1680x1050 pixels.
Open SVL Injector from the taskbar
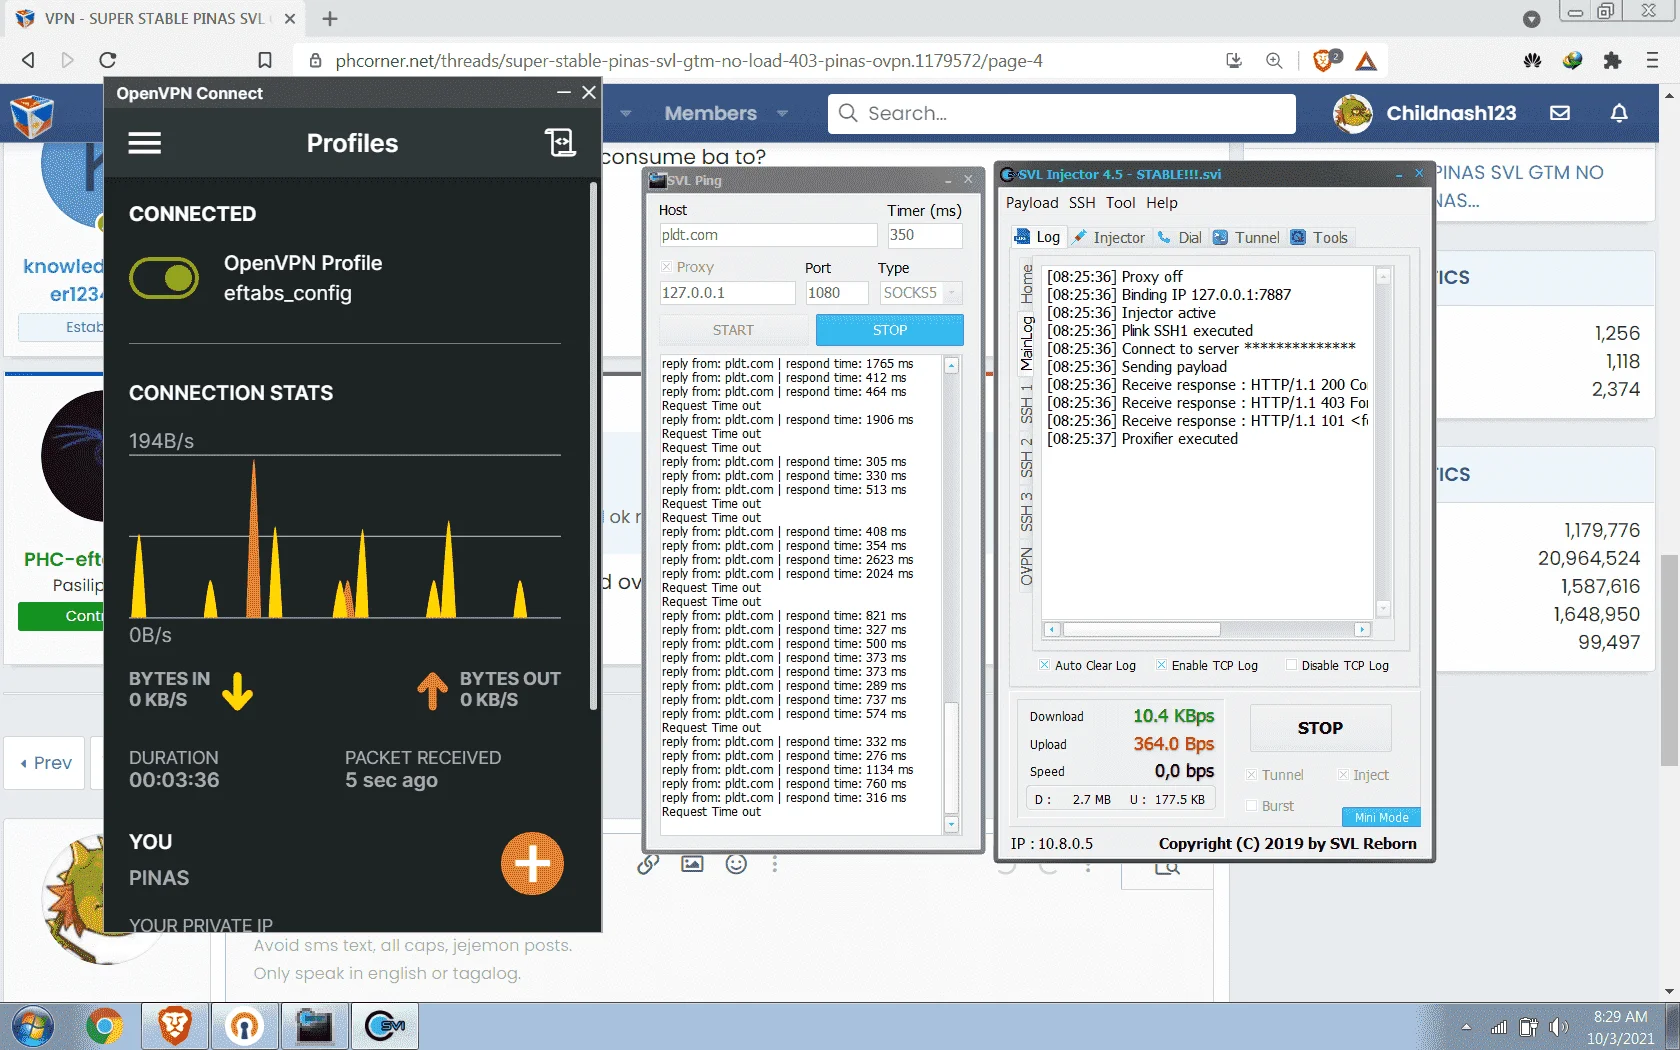(x=385, y=1026)
